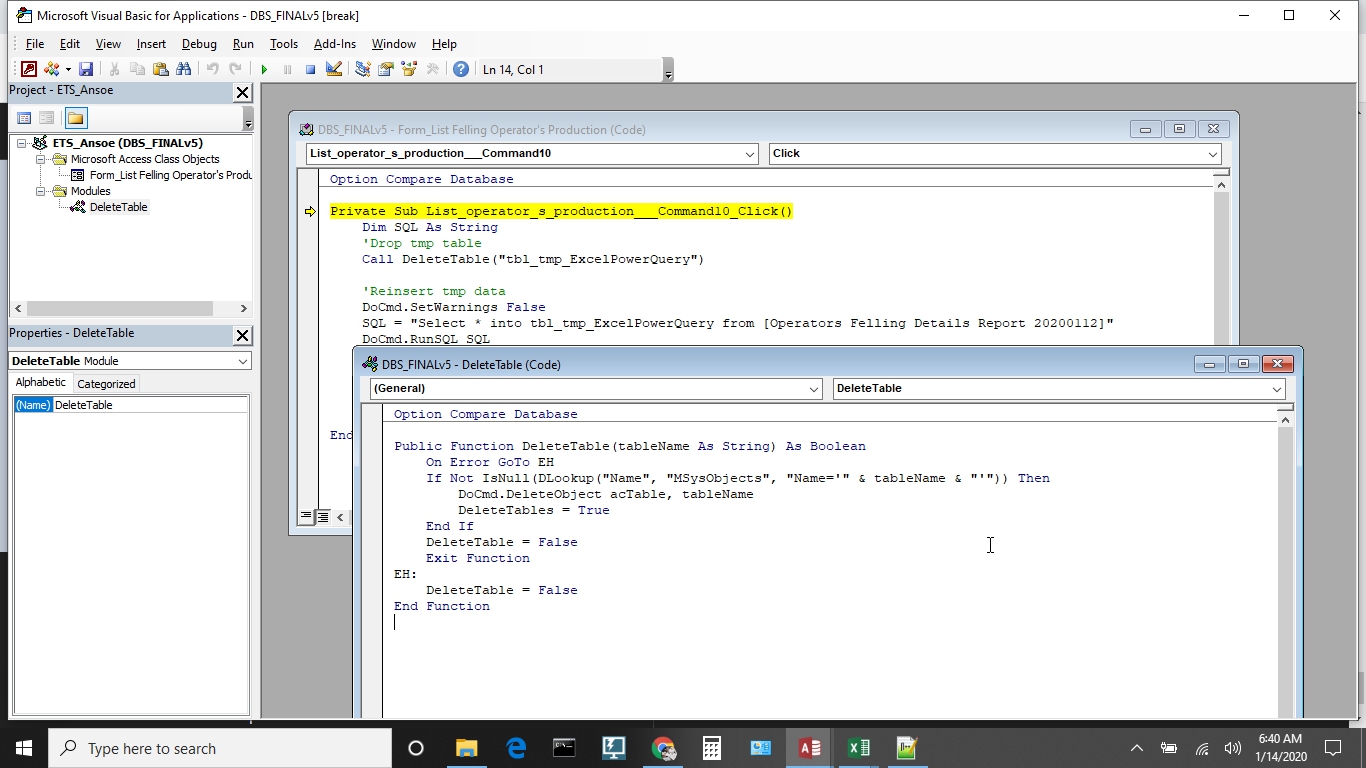Click the Toolbox hammer-wrench icon

(x=432, y=69)
